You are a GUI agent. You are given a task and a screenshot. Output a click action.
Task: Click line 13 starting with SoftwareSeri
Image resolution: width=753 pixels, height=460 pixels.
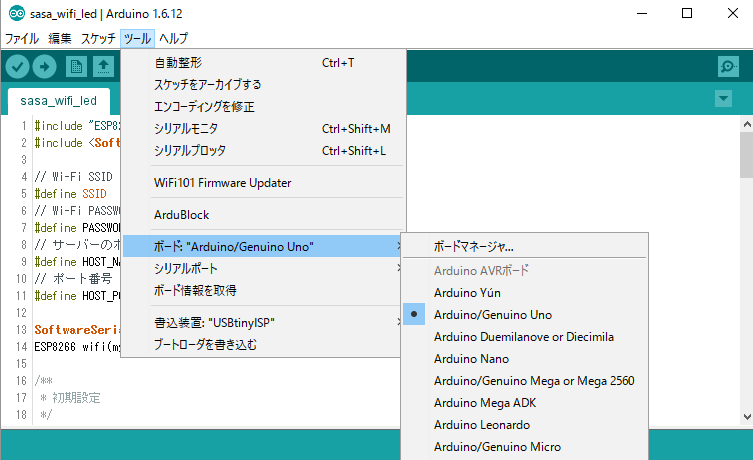tap(77, 330)
